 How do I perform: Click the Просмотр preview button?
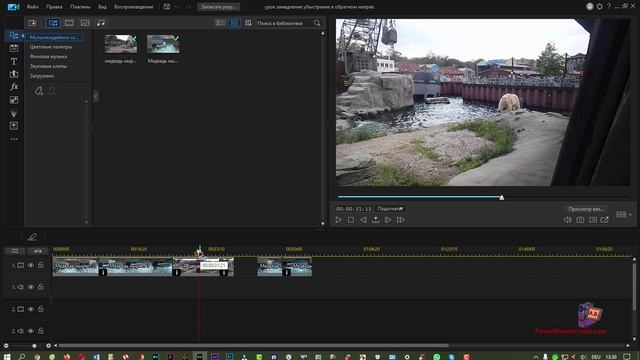pos(586,209)
